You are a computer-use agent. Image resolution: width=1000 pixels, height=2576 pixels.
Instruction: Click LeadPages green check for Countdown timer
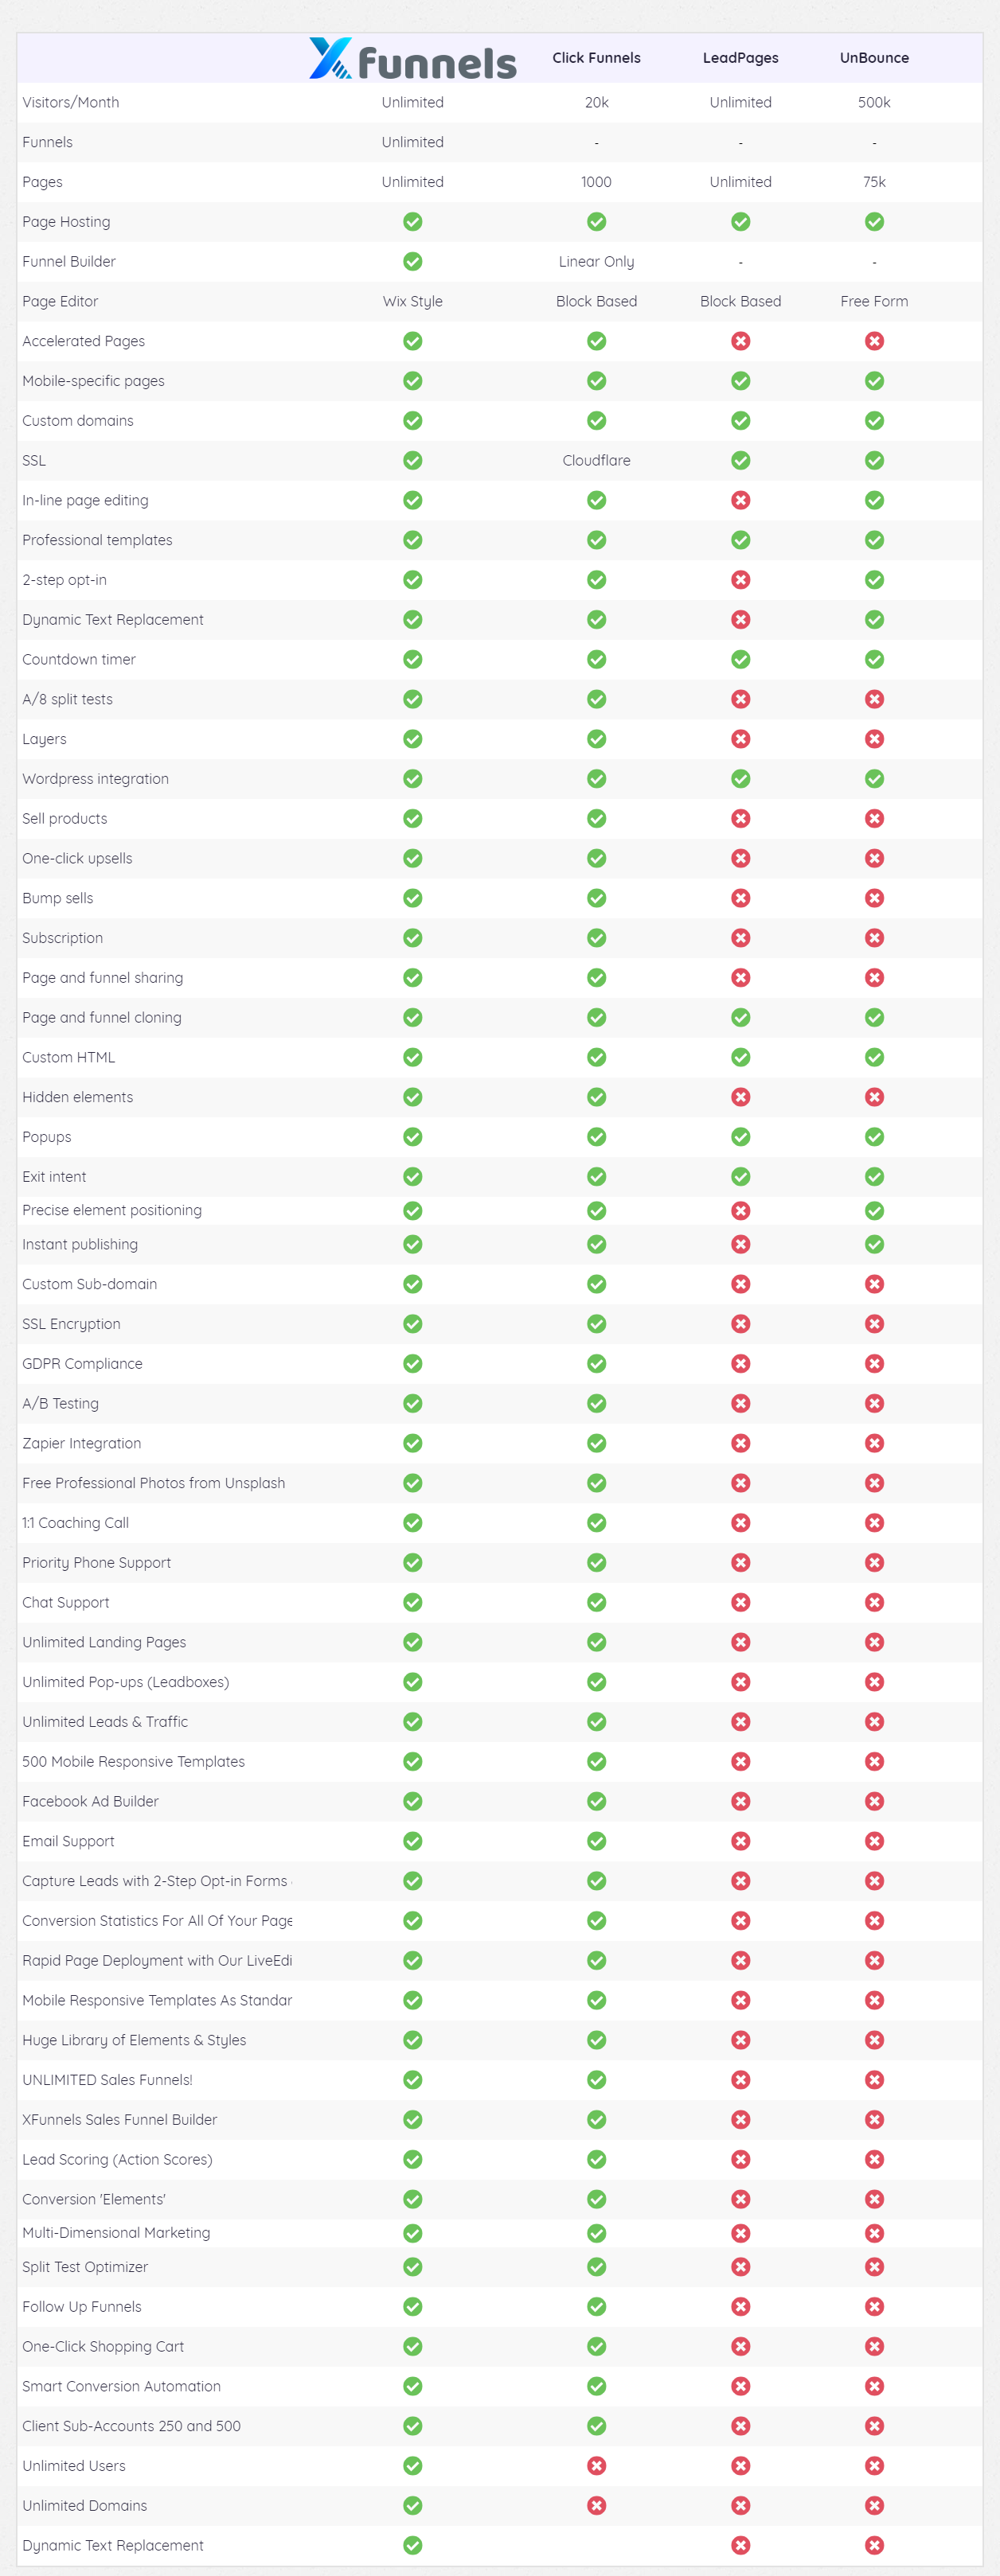pos(740,659)
